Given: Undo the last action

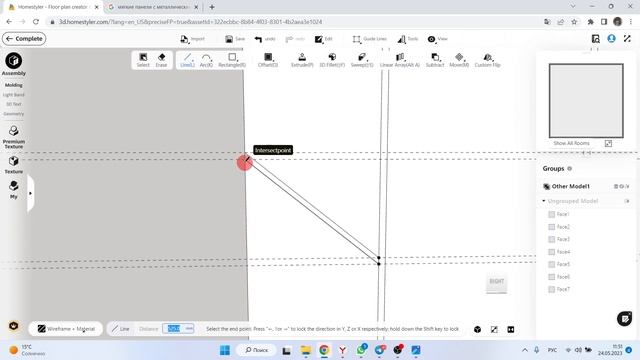Looking at the screenshot, I should [x=265, y=39].
